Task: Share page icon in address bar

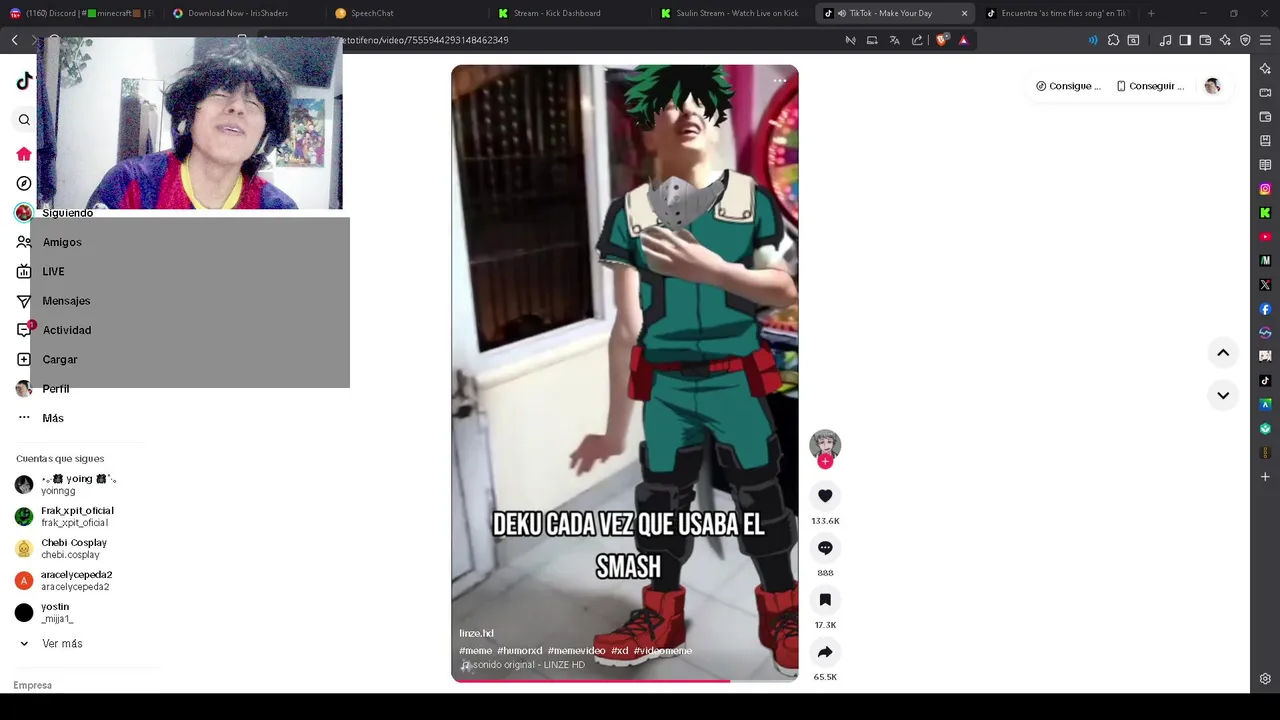Action: (917, 40)
